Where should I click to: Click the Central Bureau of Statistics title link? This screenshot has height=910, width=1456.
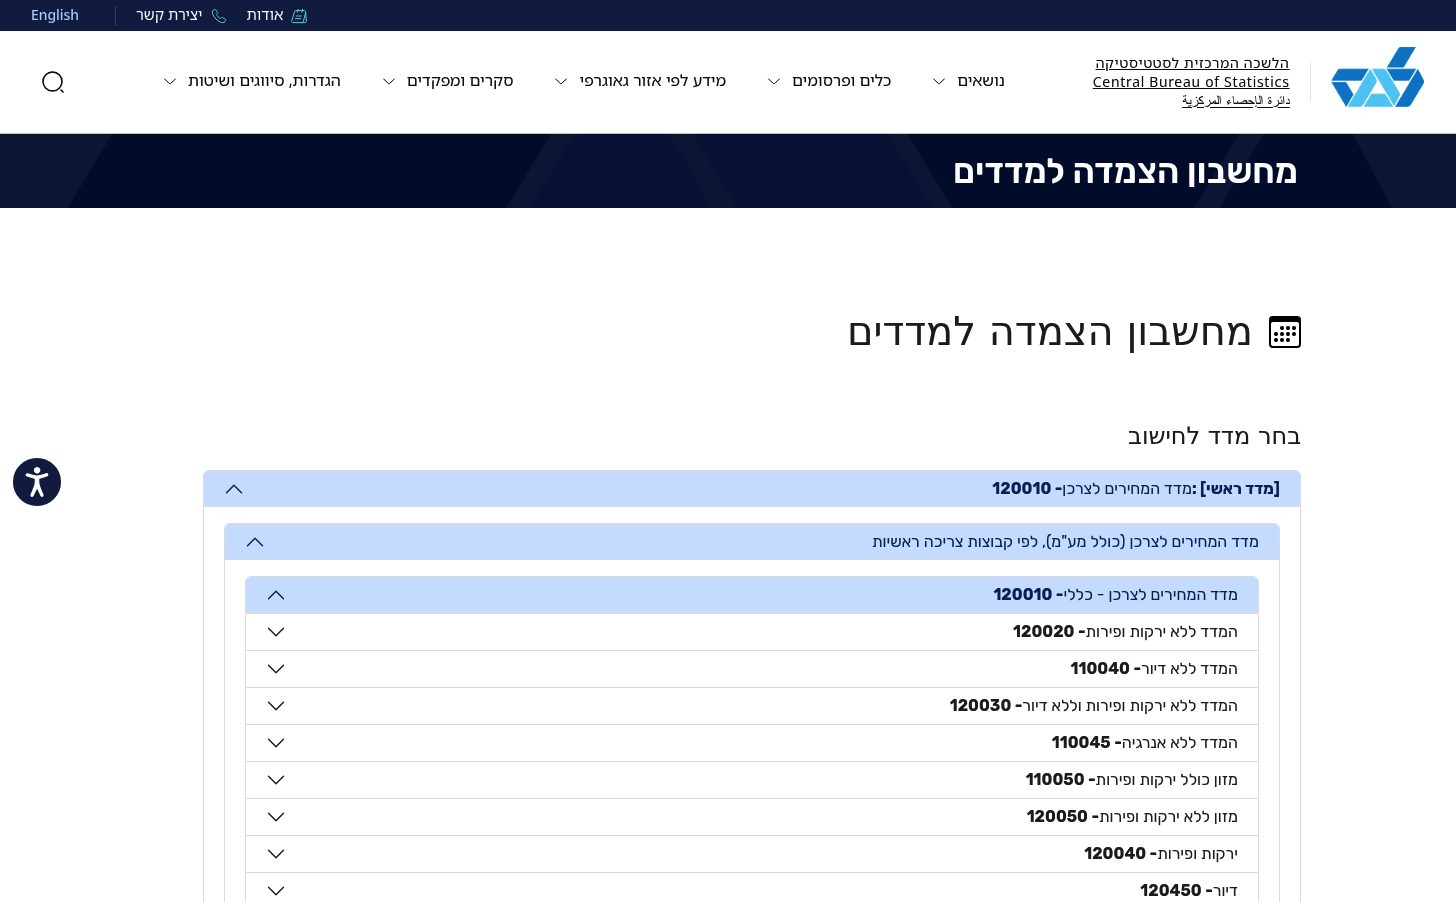(1191, 81)
